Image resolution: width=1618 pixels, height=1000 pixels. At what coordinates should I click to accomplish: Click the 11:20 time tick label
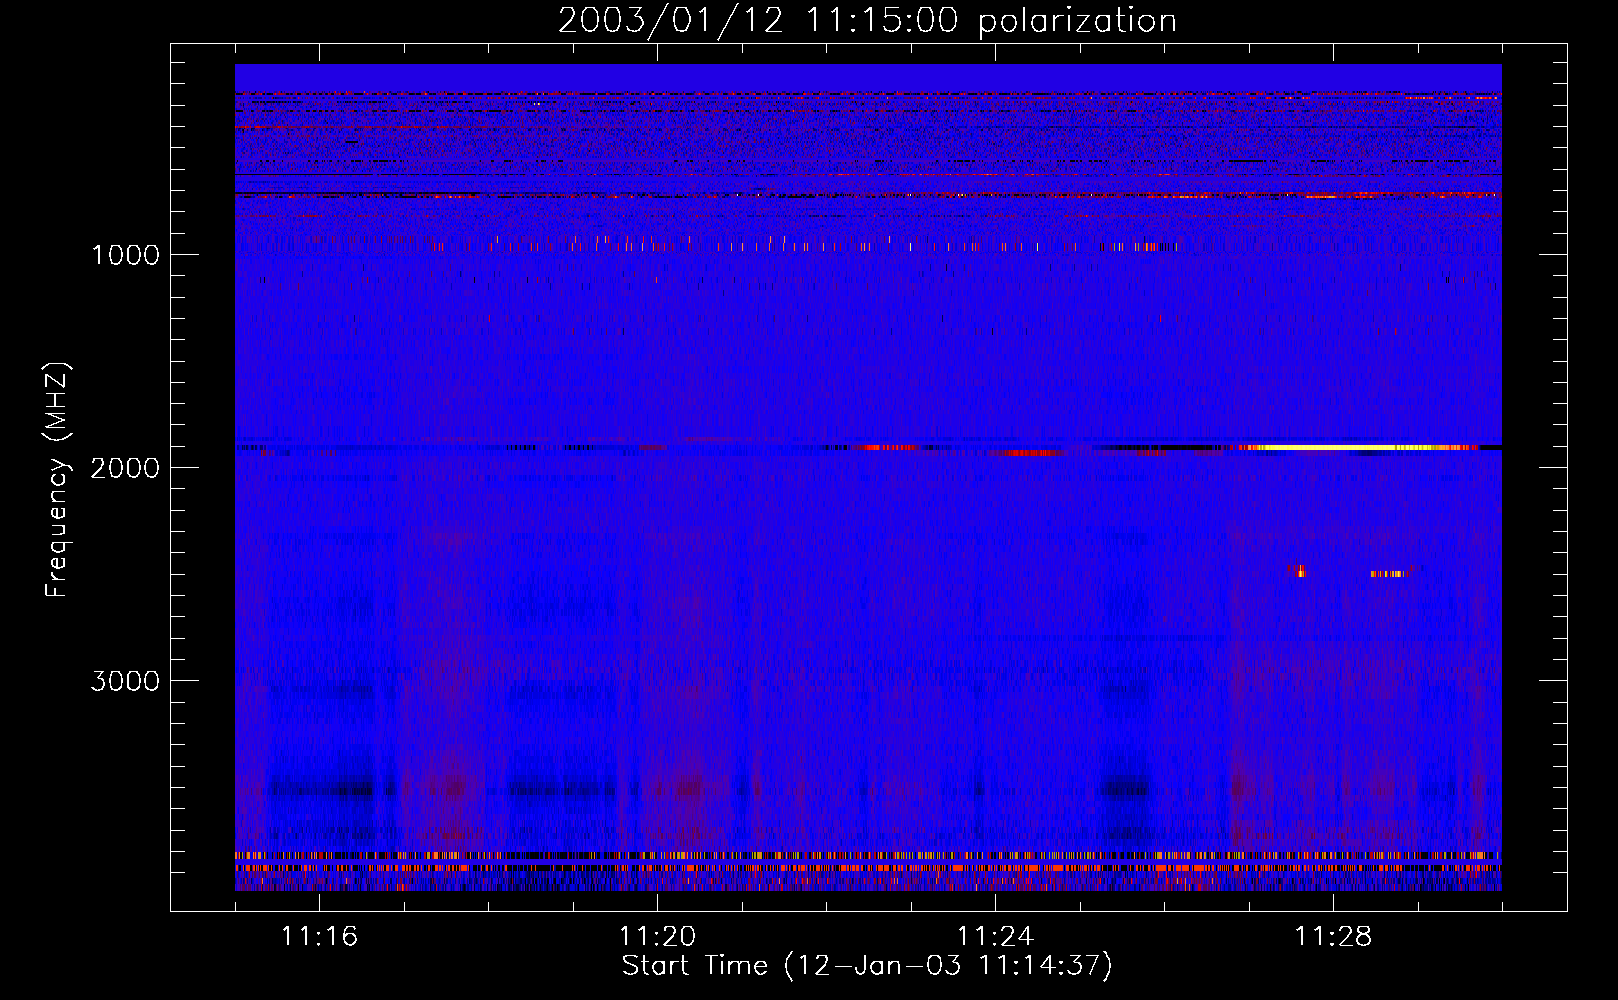(x=657, y=937)
